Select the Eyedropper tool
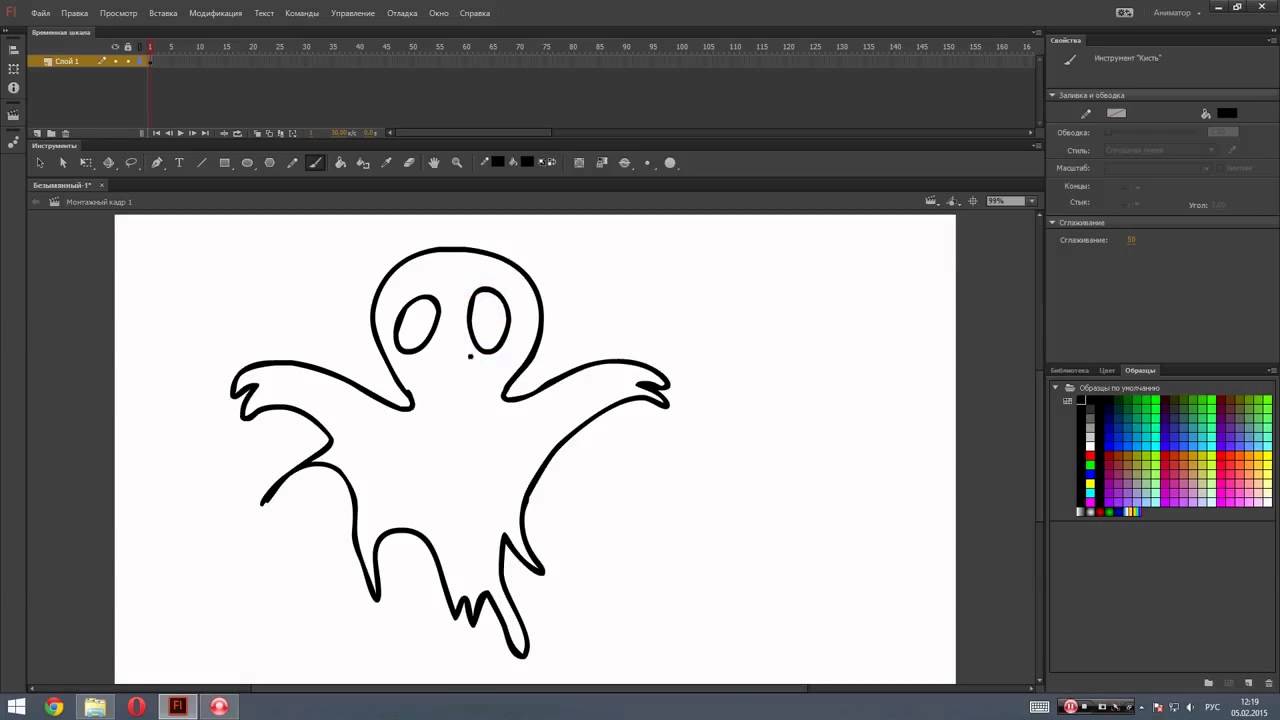Image resolution: width=1280 pixels, height=720 pixels. 386,163
